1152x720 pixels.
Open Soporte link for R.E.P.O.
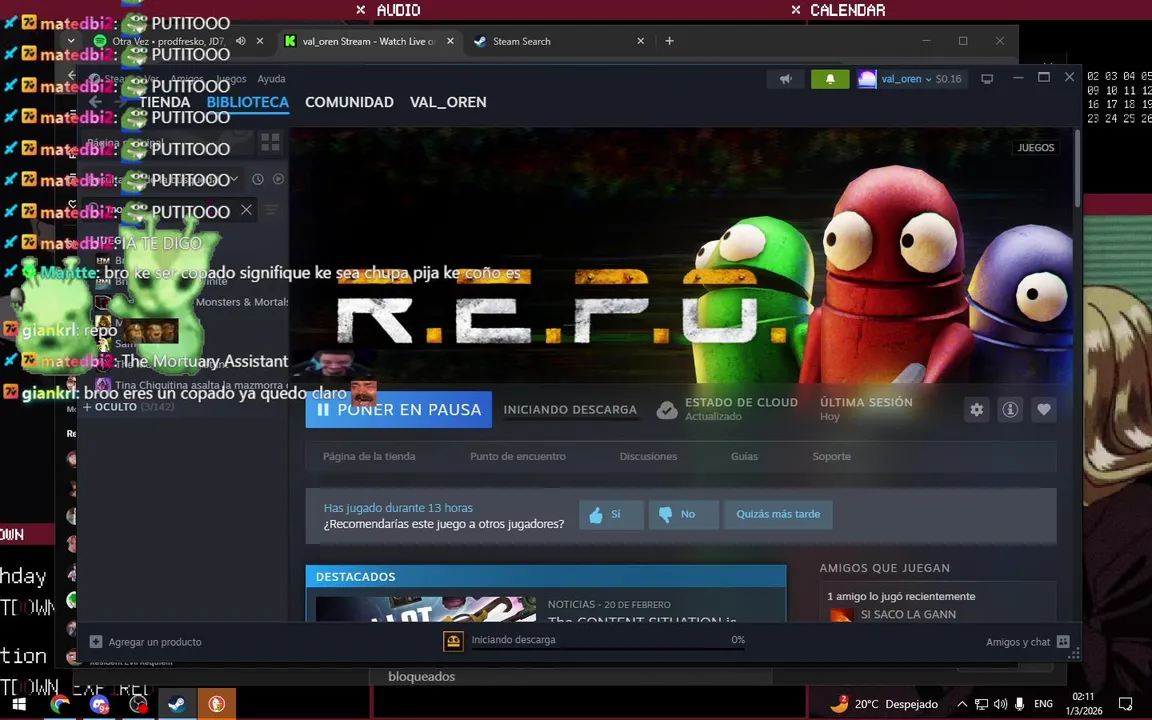tap(831, 456)
